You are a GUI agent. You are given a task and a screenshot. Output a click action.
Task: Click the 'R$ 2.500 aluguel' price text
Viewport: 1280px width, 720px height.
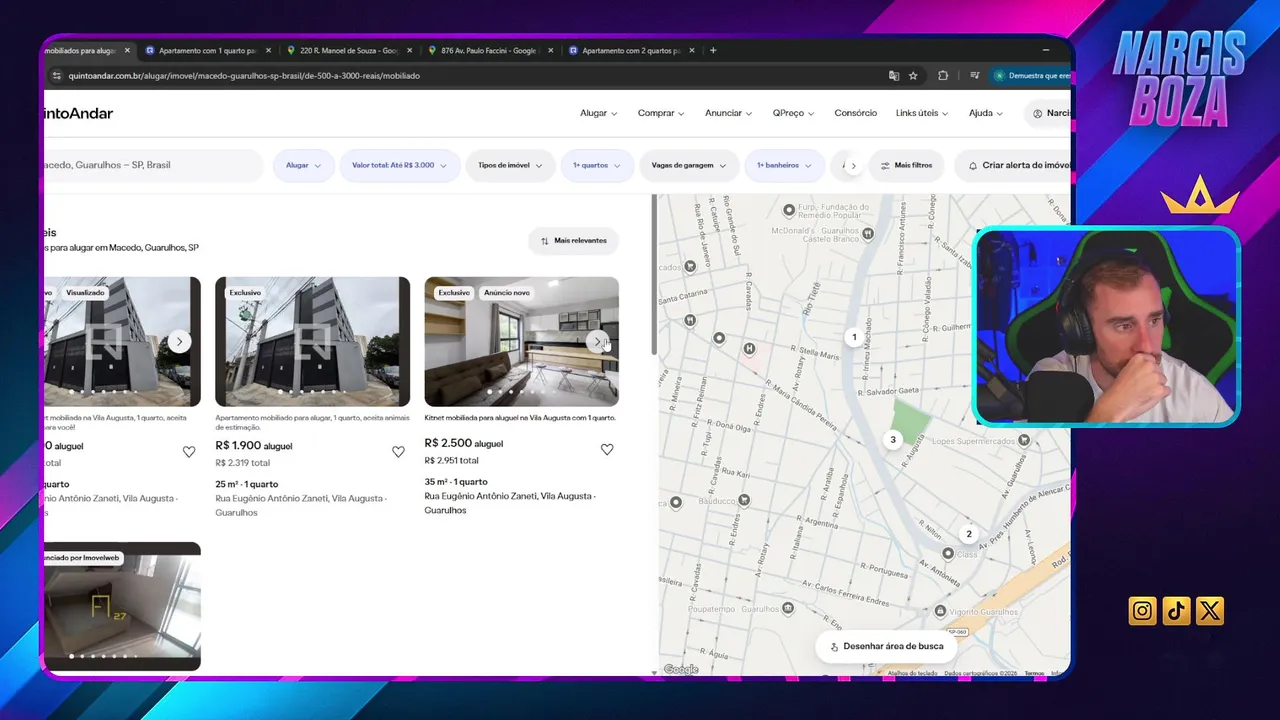[x=464, y=443]
